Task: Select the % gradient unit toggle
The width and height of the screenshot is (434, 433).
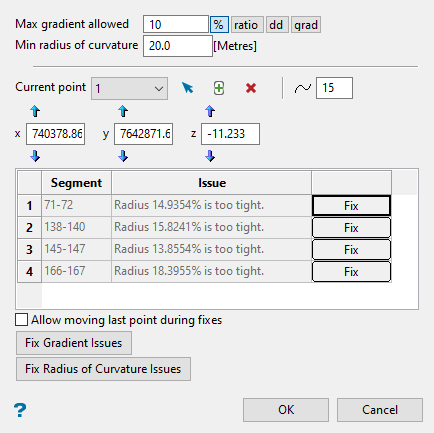Action: pos(219,25)
